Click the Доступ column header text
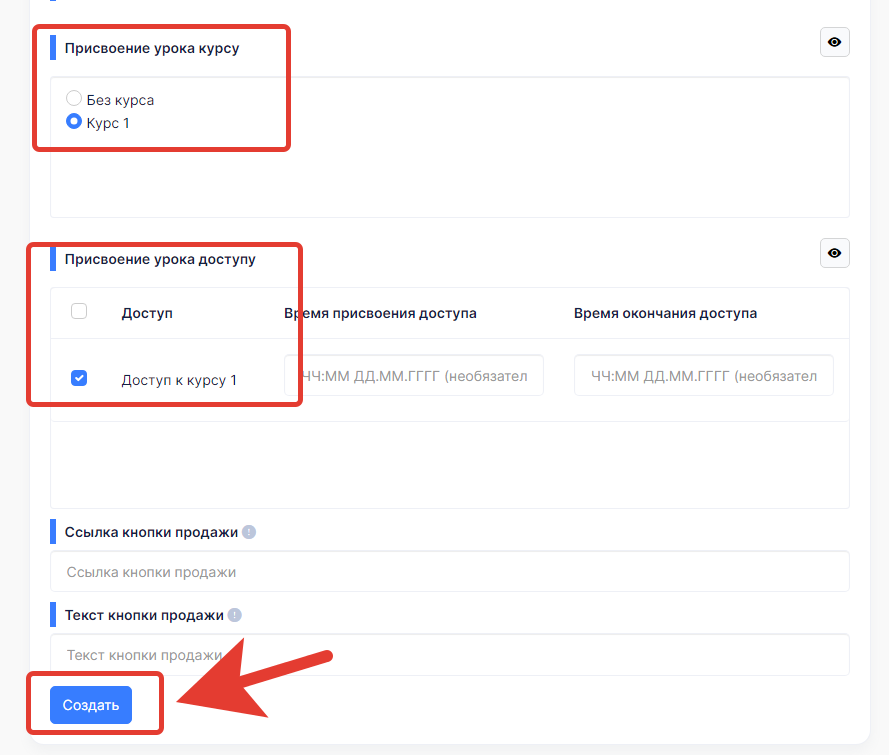The image size is (889, 755). [147, 313]
